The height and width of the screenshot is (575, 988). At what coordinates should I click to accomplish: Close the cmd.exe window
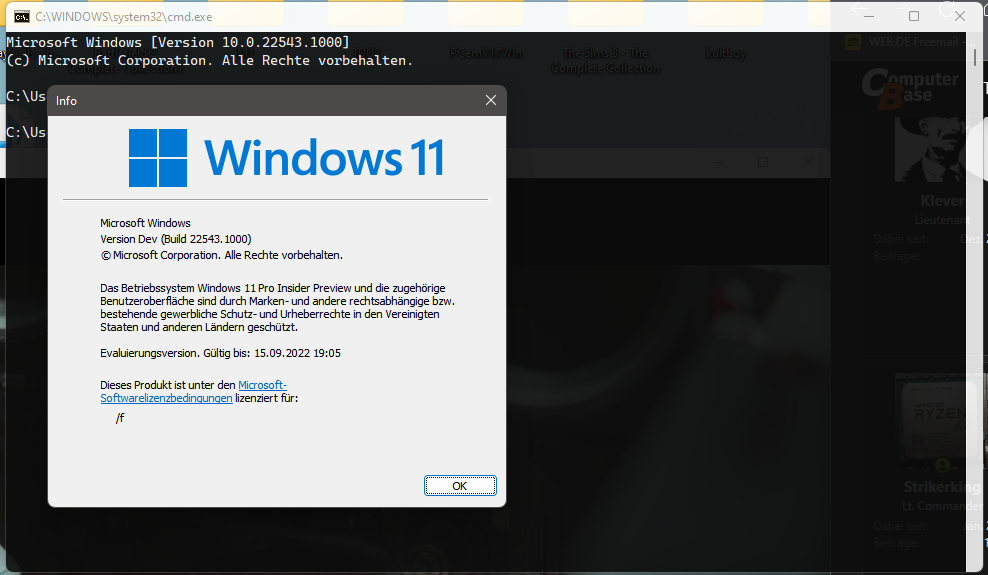coord(960,16)
